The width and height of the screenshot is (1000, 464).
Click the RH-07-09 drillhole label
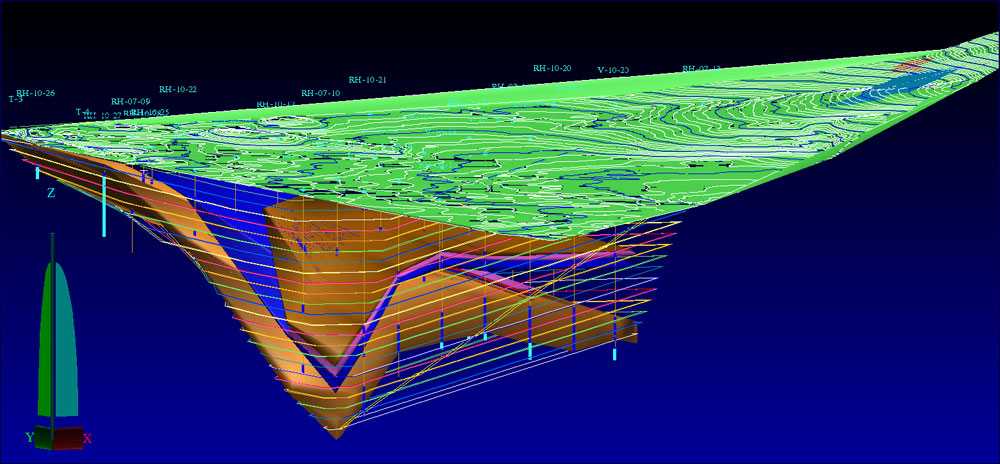130,101
